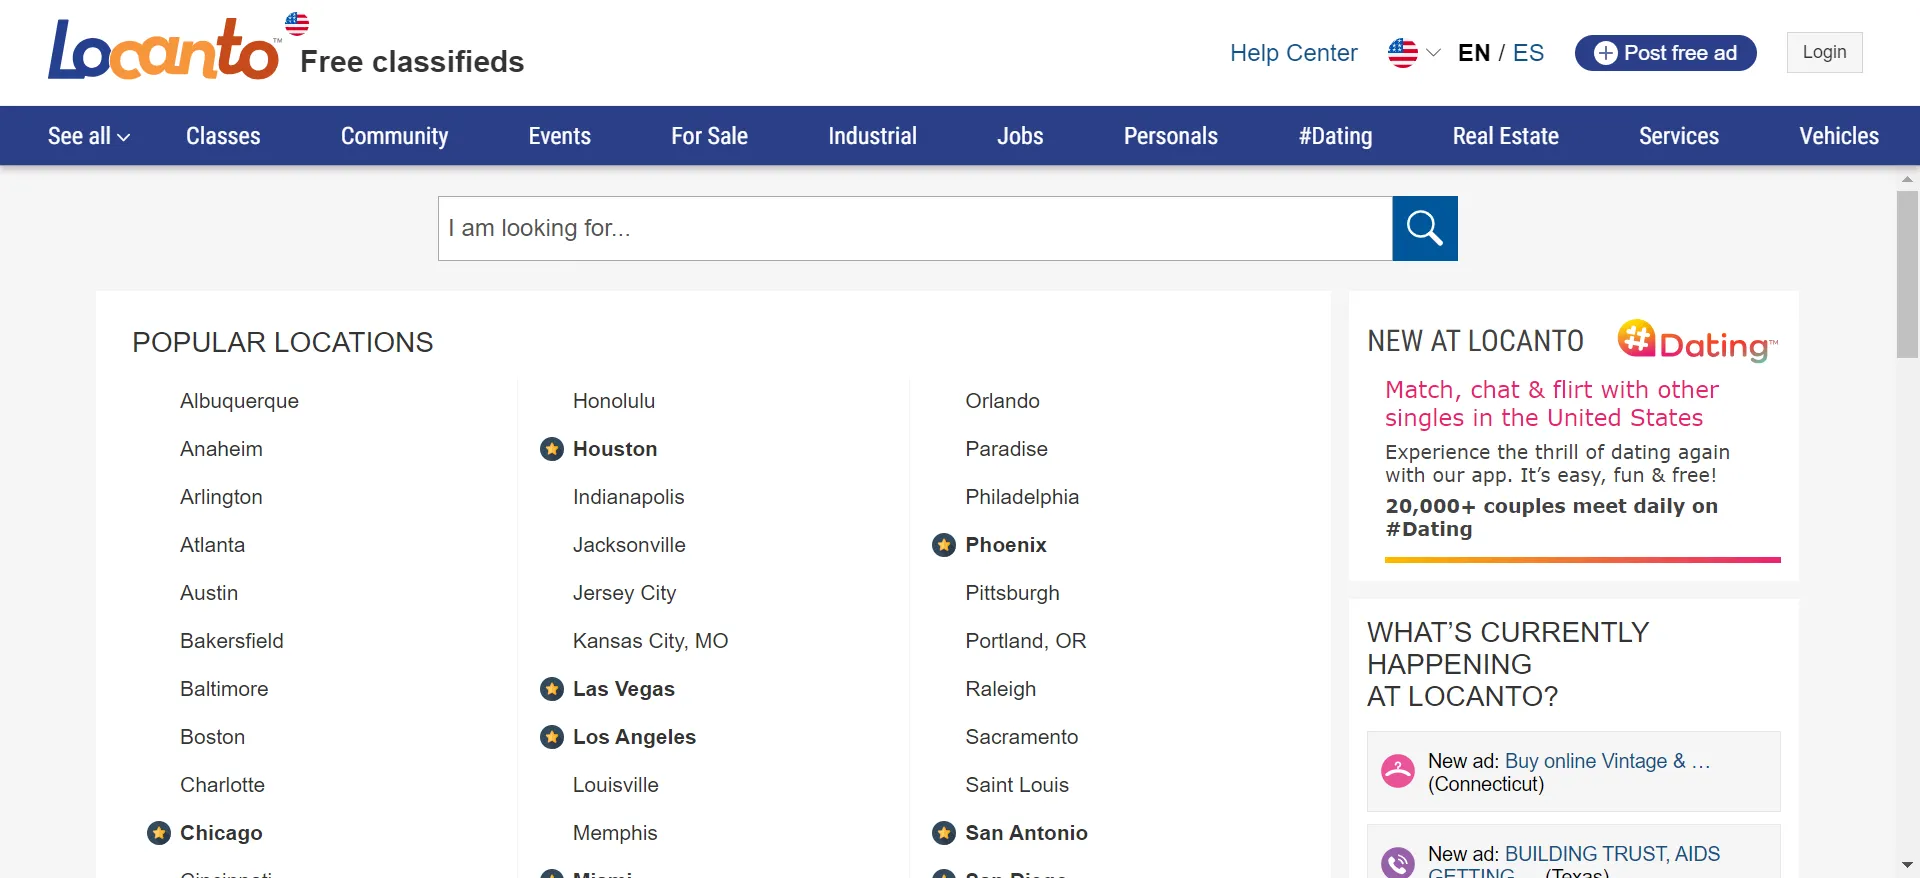Open the Personals category
Viewport: 1920px width, 878px height.
(x=1171, y=136)
